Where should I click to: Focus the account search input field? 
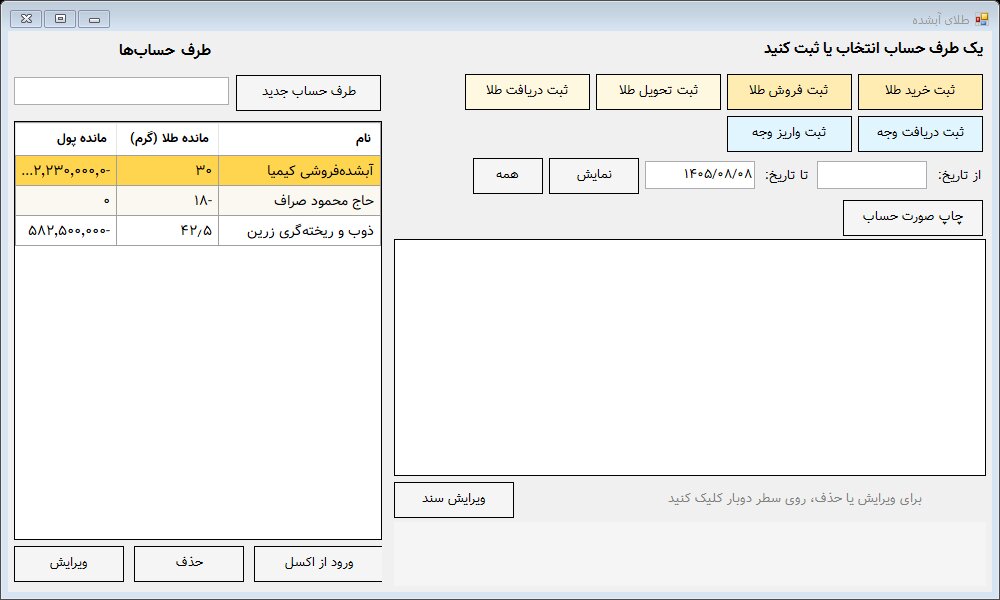[121, 91]
